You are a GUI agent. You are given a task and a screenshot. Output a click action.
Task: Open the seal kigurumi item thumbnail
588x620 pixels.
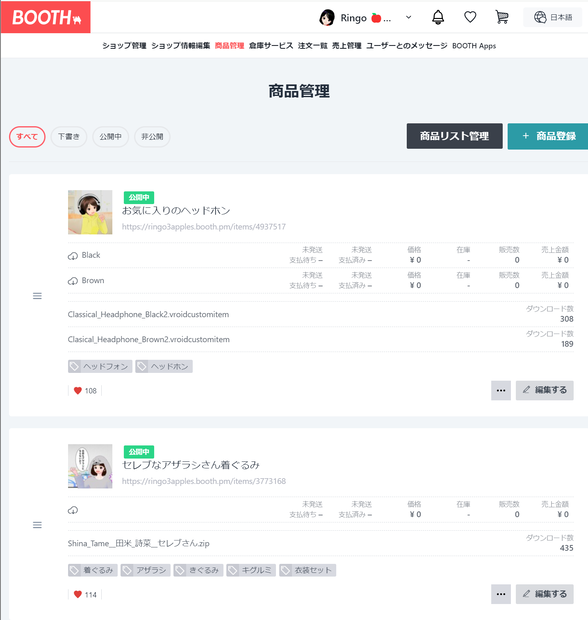tap(90, 467)
